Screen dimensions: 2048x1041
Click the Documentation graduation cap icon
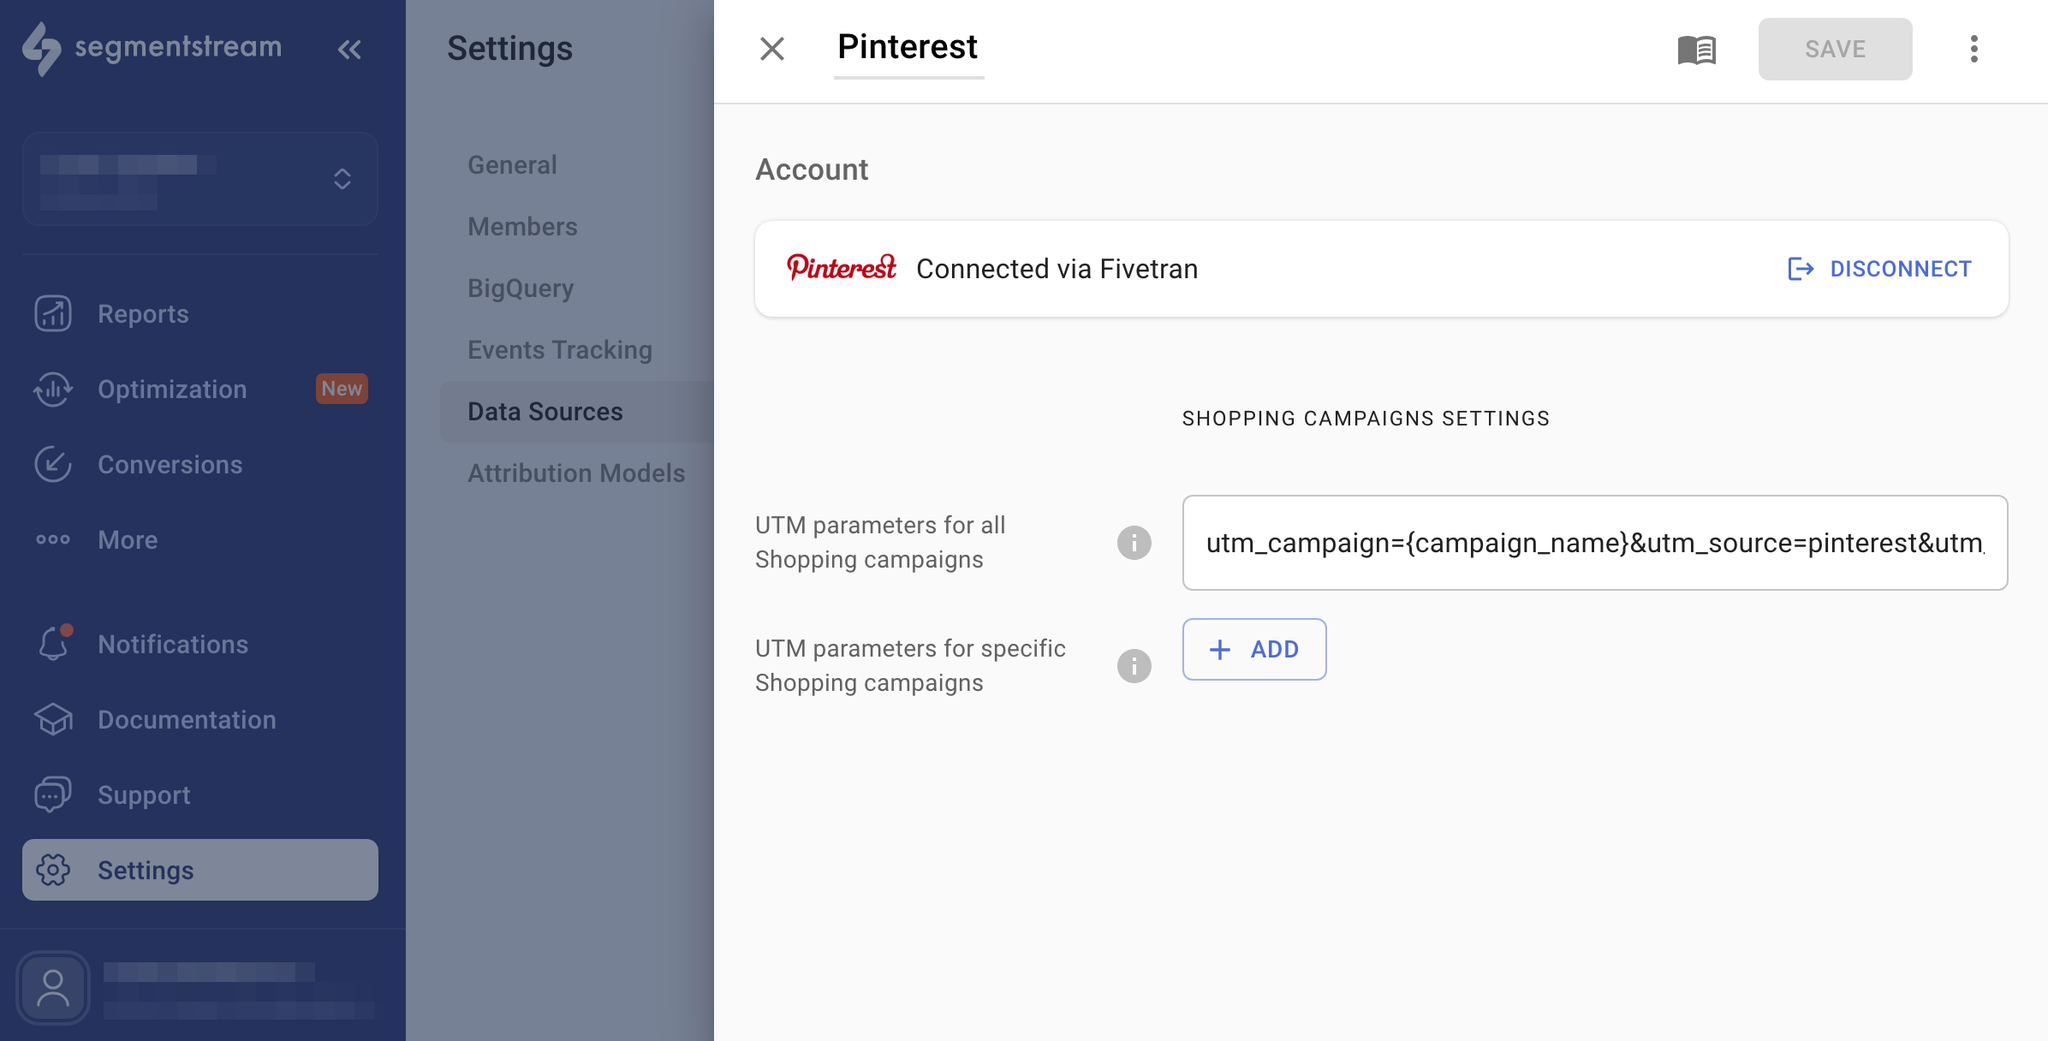click(53, 720)
